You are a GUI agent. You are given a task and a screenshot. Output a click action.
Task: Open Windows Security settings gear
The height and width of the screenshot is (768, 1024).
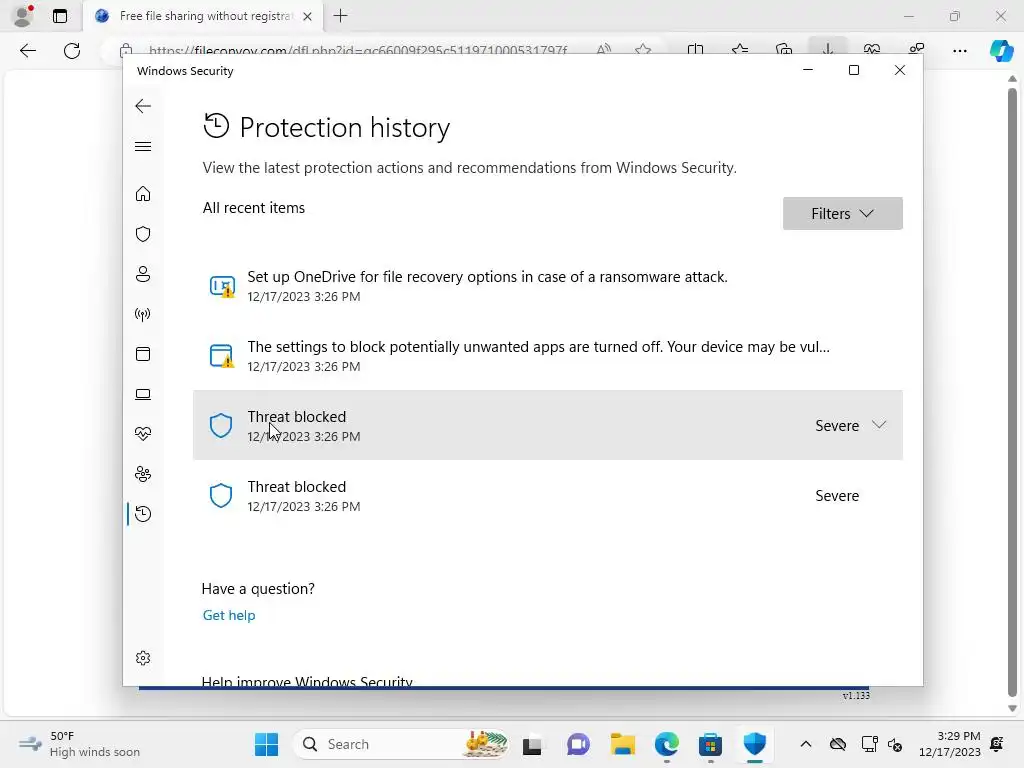(143, 658)
